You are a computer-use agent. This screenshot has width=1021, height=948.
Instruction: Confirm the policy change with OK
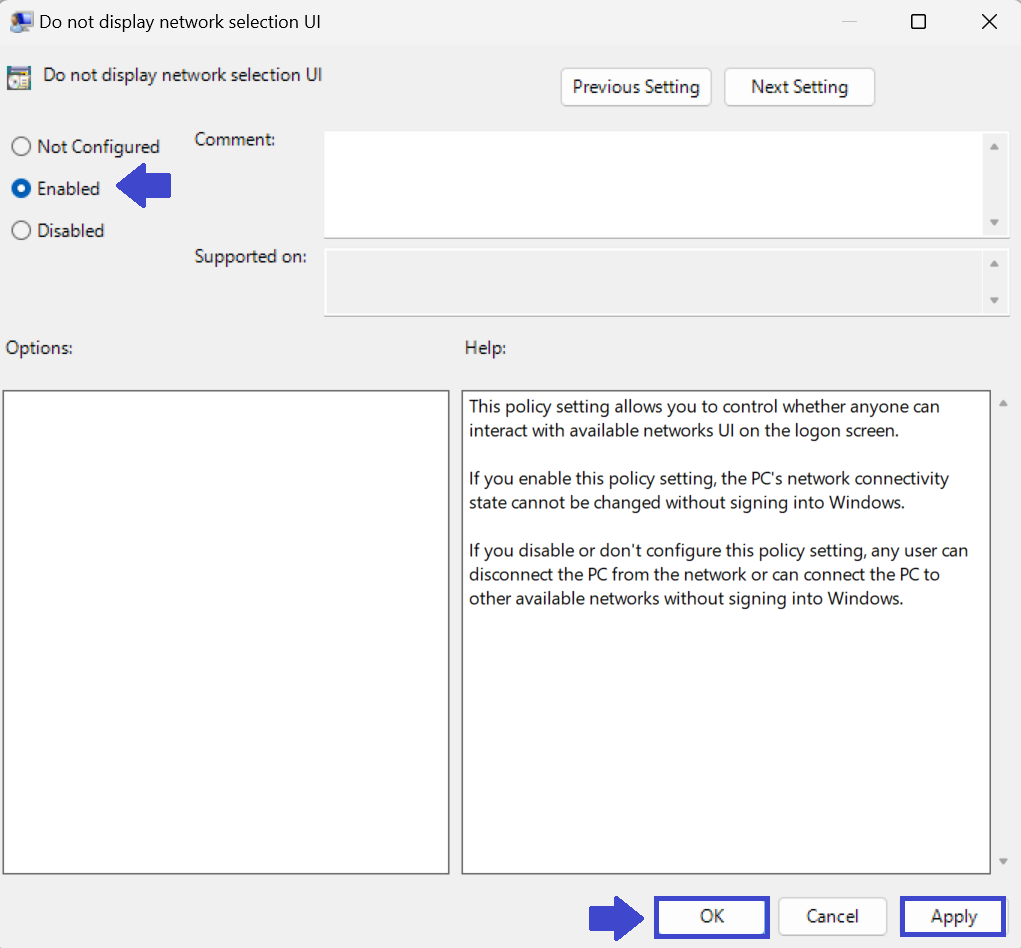pyautogui.click(x=711, y=916)
